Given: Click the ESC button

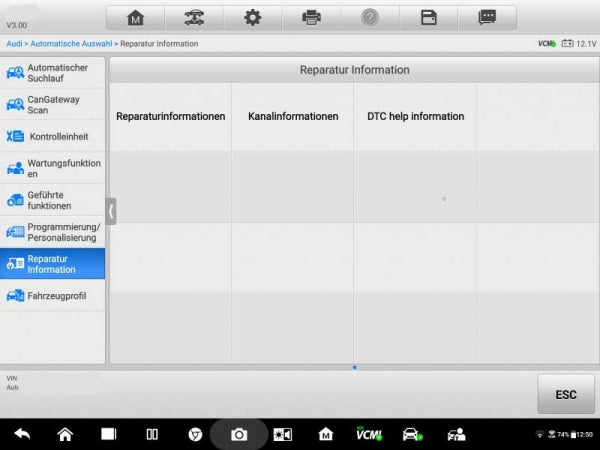Looking at the screenshot, I should (x=566, y=394).
